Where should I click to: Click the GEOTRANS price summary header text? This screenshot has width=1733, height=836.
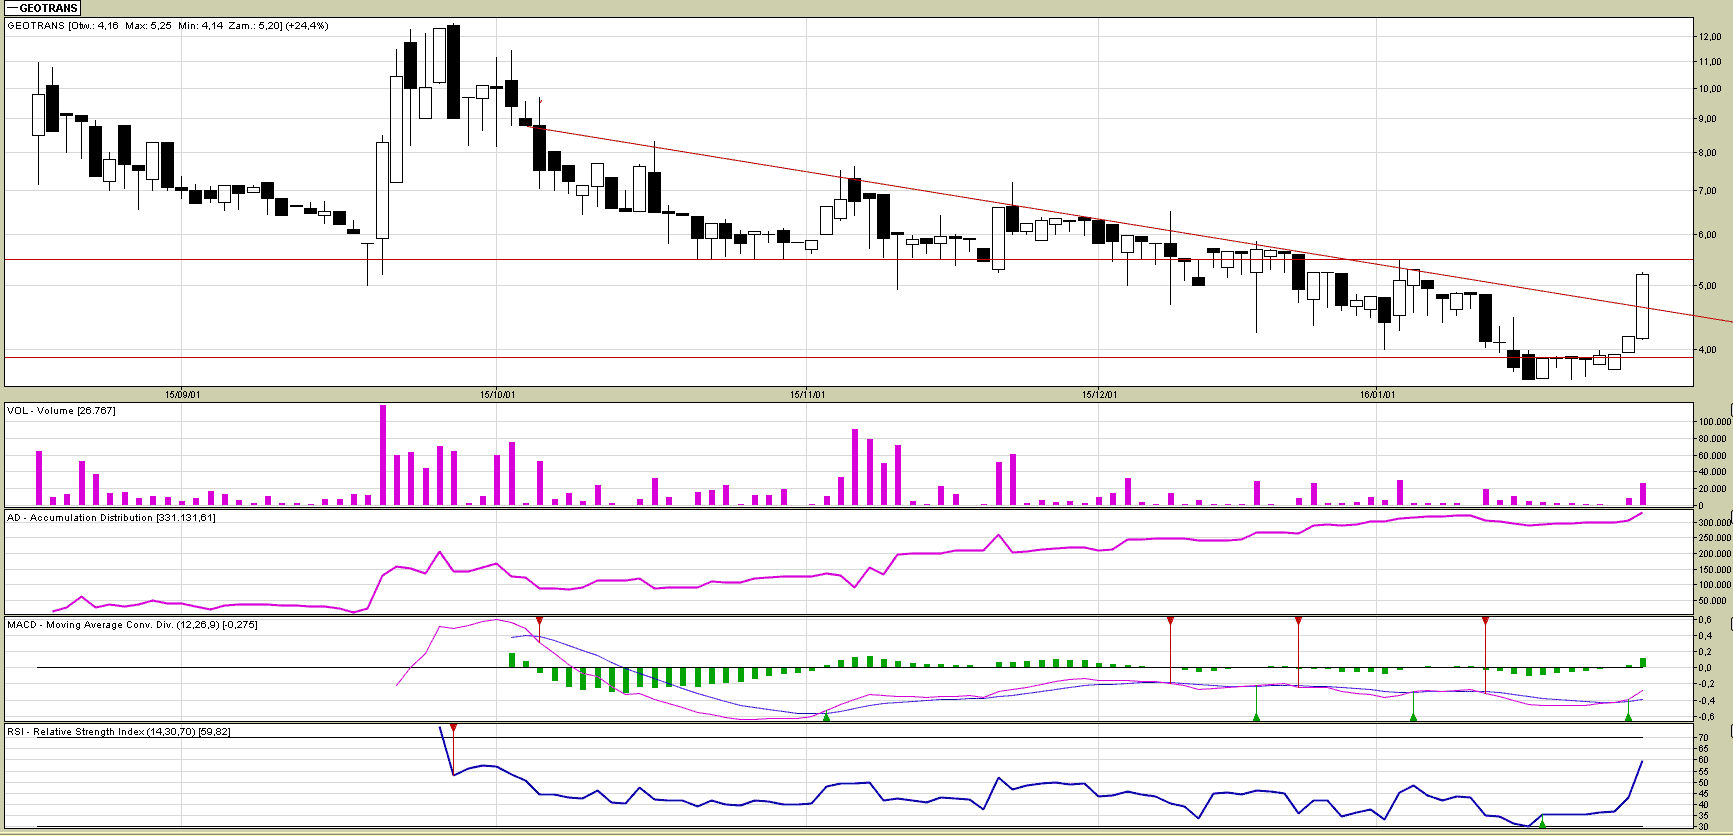click(x=168, y=26)
